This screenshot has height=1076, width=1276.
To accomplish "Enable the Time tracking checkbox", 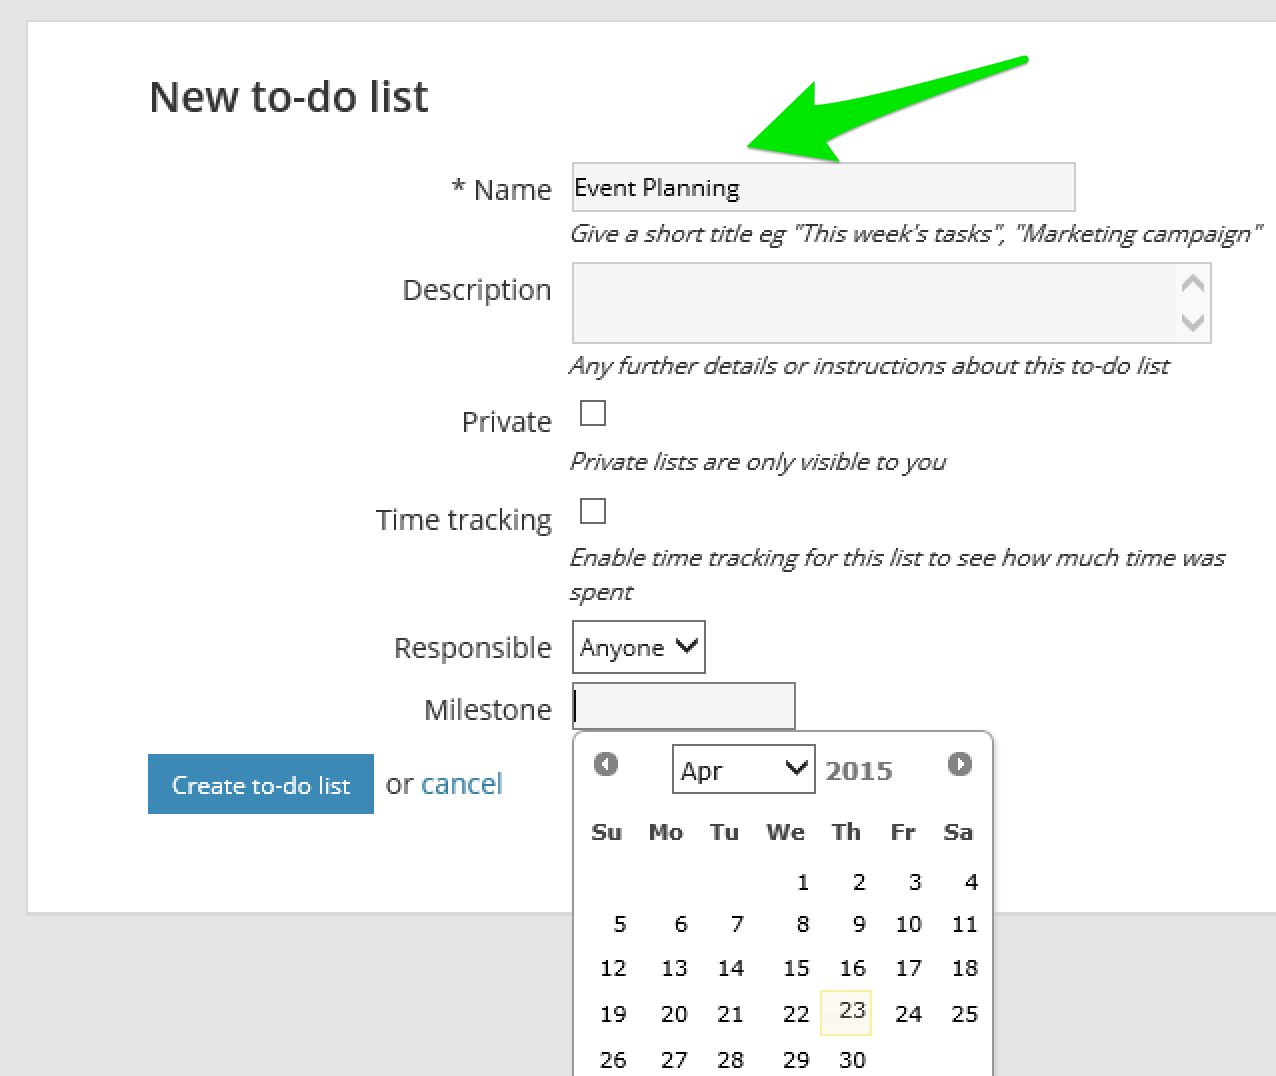I will pos(593,511).
